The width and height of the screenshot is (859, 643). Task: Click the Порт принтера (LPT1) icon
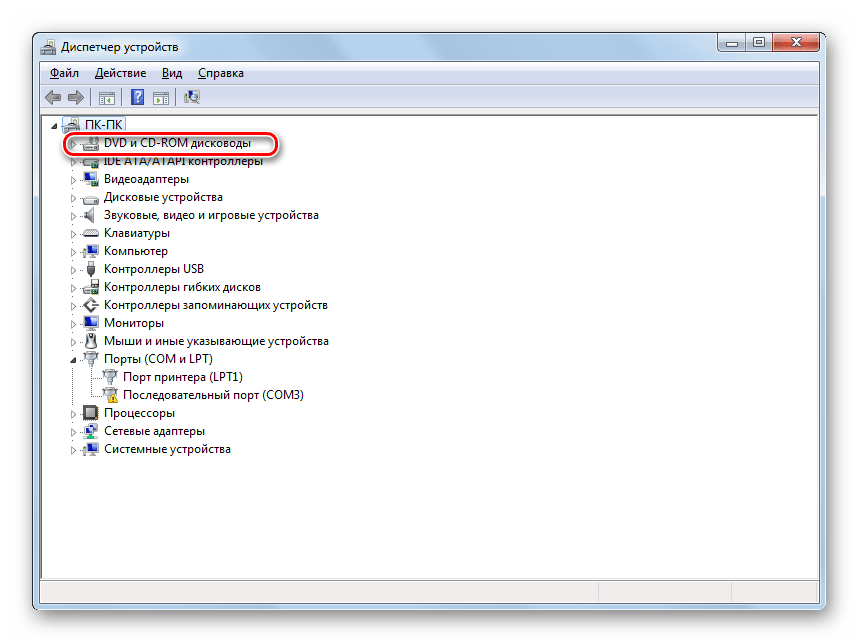pyautogui.click(x=110, y=377)
